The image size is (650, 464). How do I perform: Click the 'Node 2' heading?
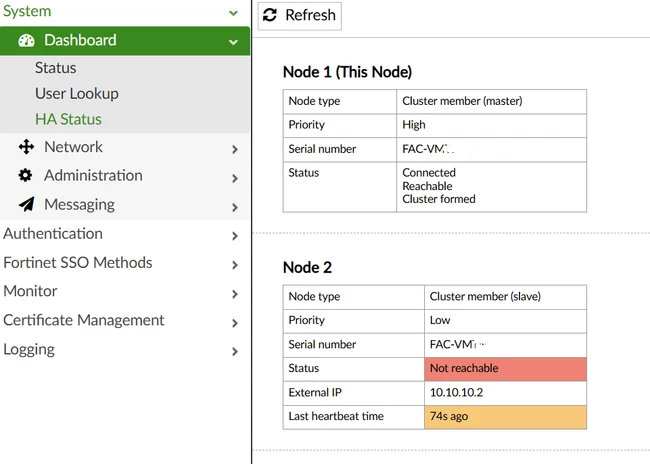(307, 267)
